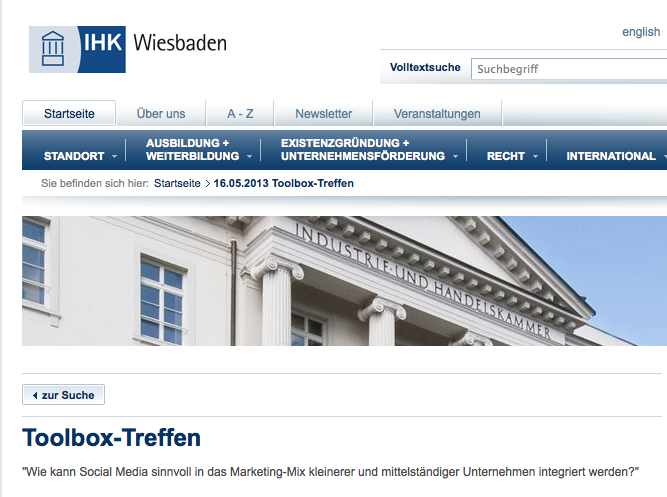Open Existenzgründung + Unternehmensförderung dropdown

368,150
